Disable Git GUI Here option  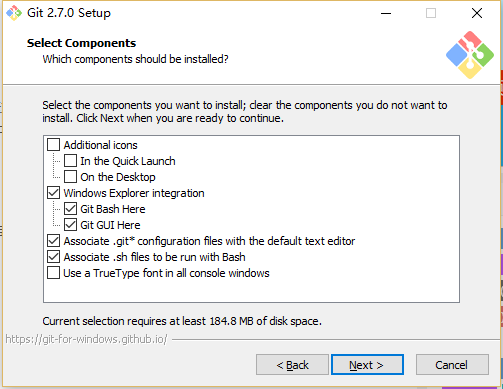(70, 225)
